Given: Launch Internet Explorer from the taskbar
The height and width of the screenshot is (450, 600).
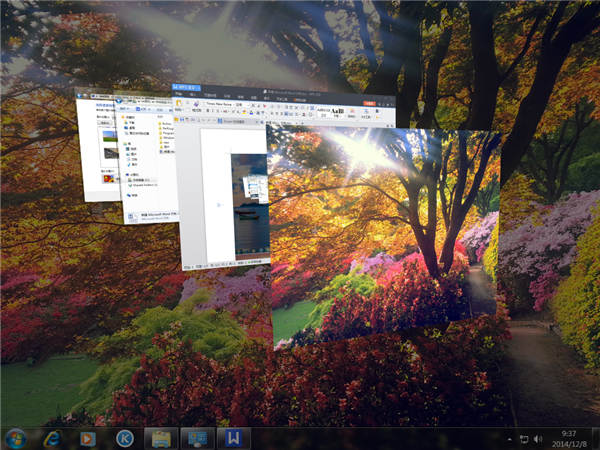Looking at the screenshot, I should tap(51, 439).
